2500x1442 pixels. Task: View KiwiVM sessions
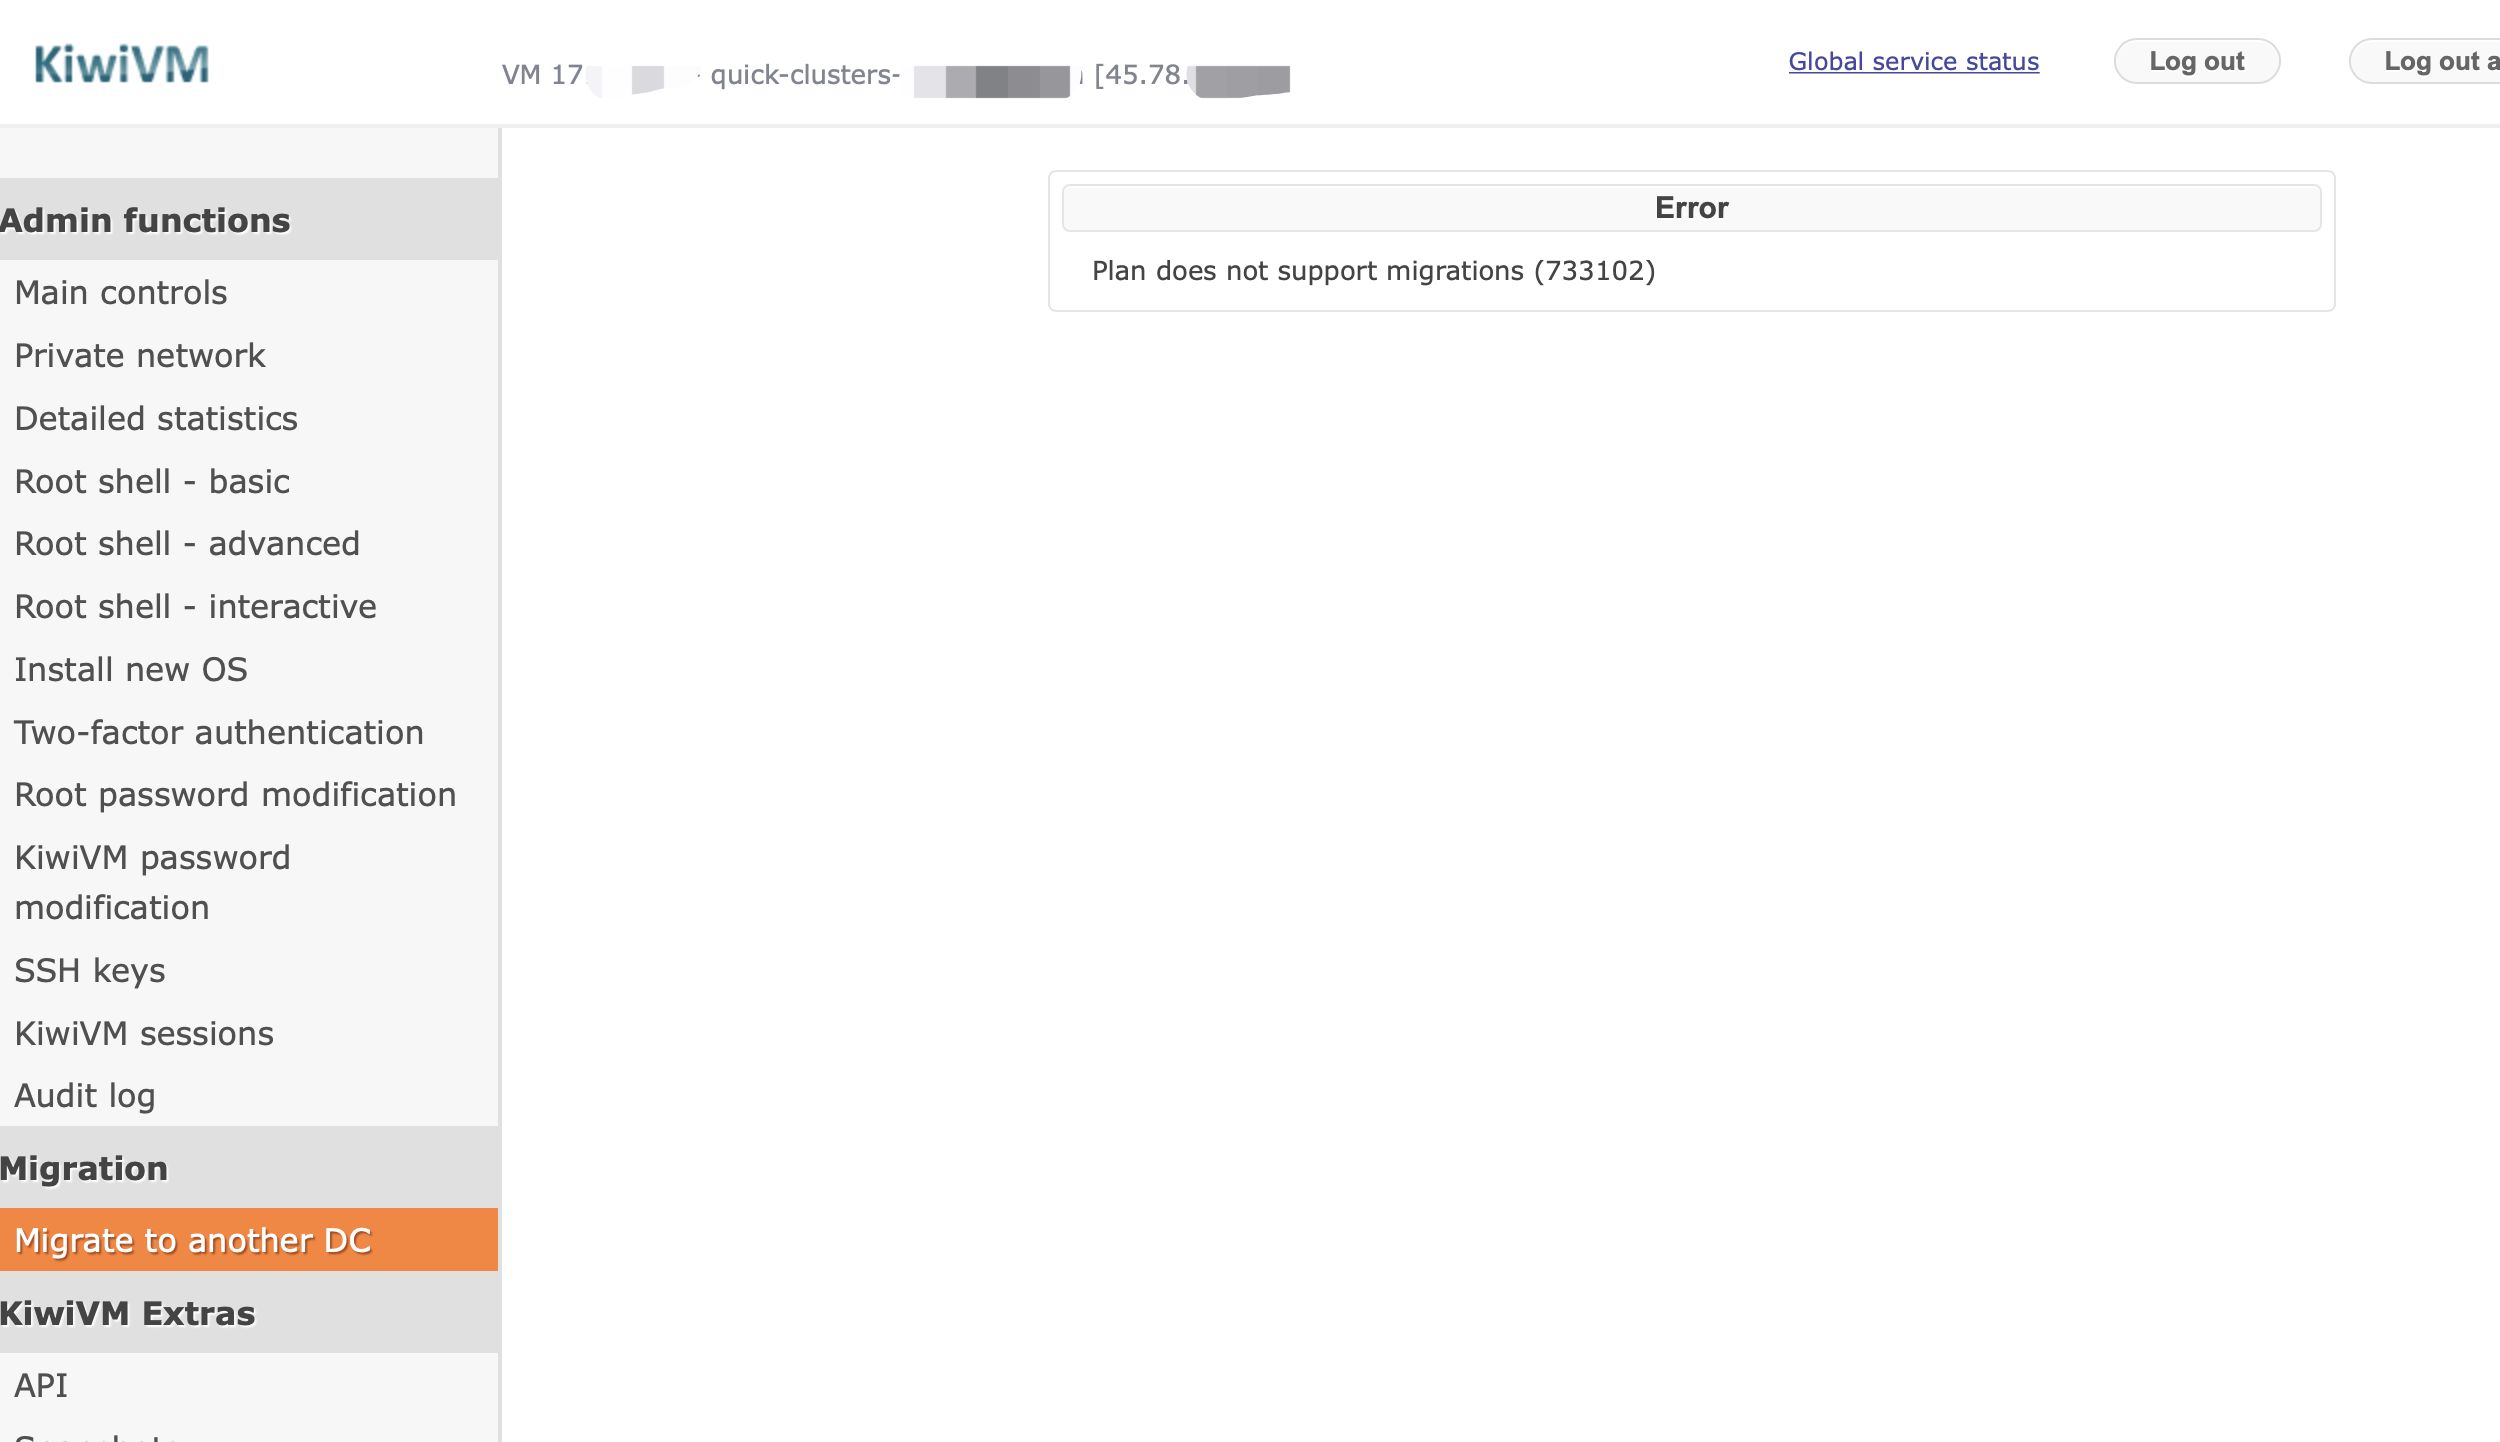(249, 1033)
